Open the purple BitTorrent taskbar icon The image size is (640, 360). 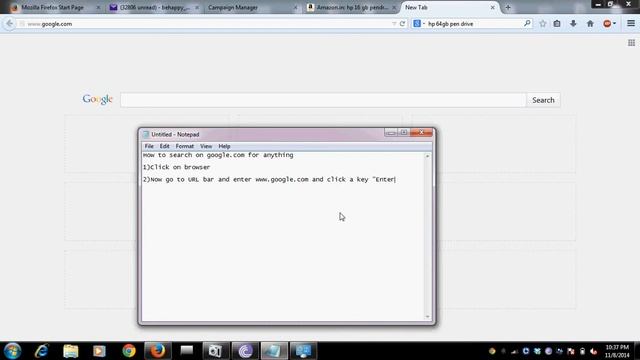[x=245, y=351]
